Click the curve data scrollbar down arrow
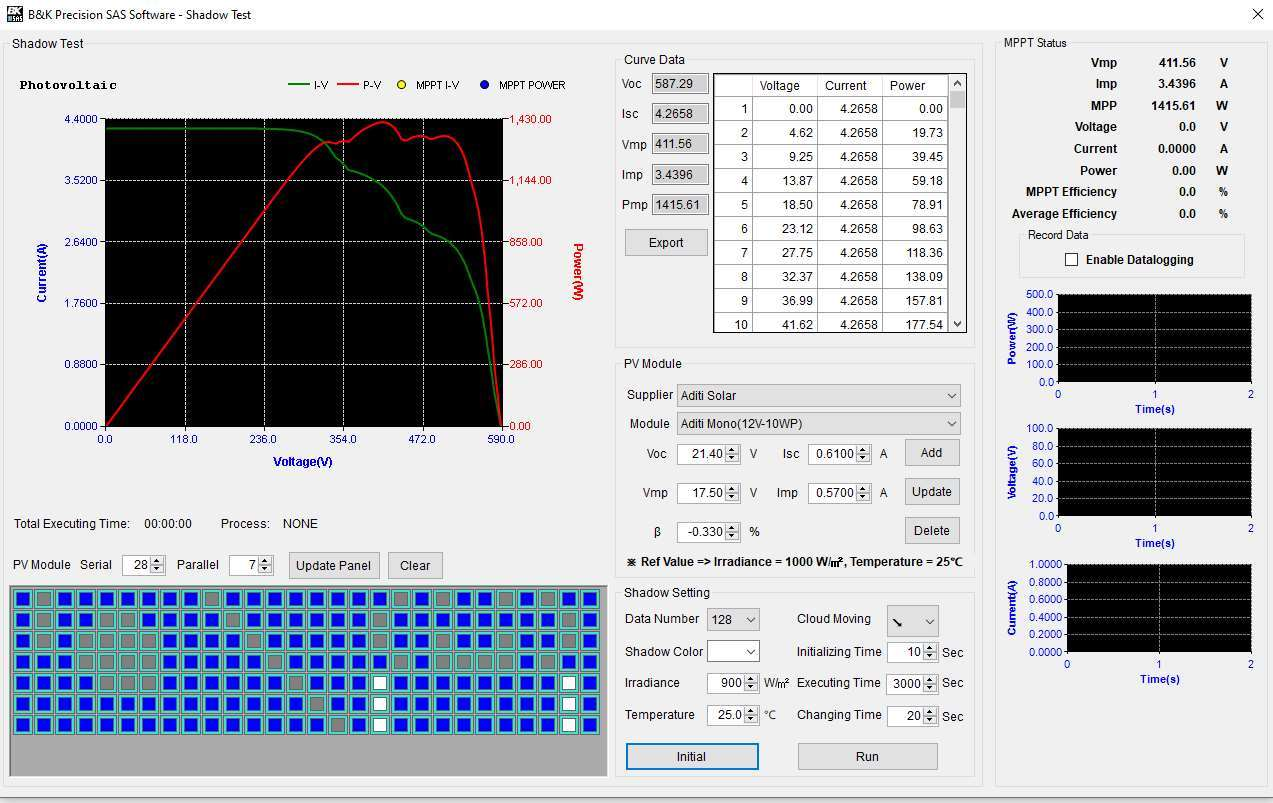The height and width of the screenshot is (803, 1273). coord(958,324)
